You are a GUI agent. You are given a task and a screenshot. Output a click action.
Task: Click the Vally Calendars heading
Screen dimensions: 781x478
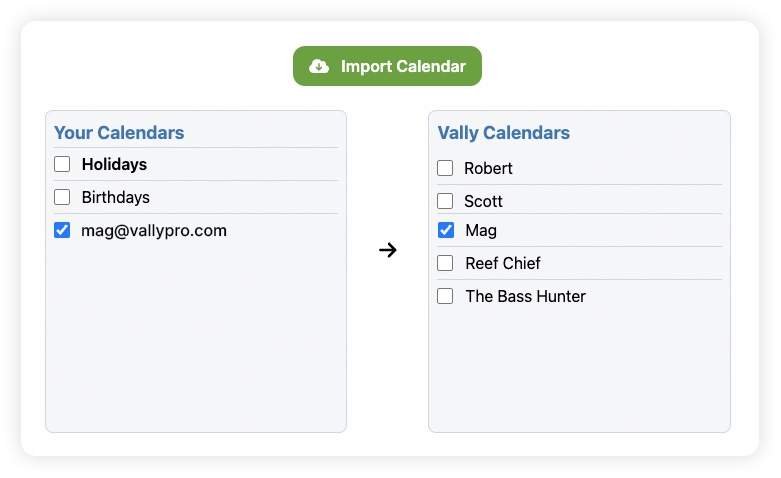click(504, 133)
